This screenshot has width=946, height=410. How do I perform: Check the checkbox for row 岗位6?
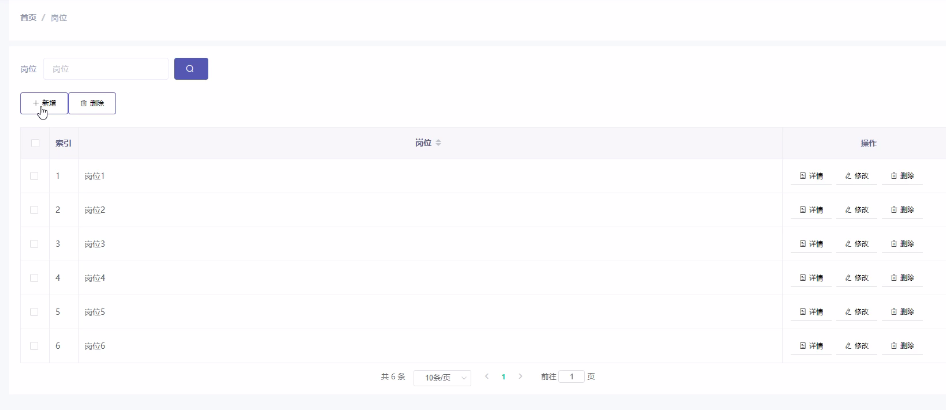34,345
